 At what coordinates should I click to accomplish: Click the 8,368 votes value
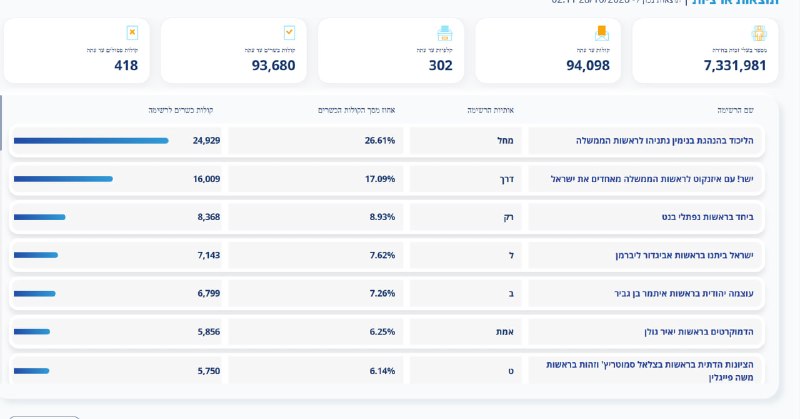pyautogui.click(x=209, y=217)
